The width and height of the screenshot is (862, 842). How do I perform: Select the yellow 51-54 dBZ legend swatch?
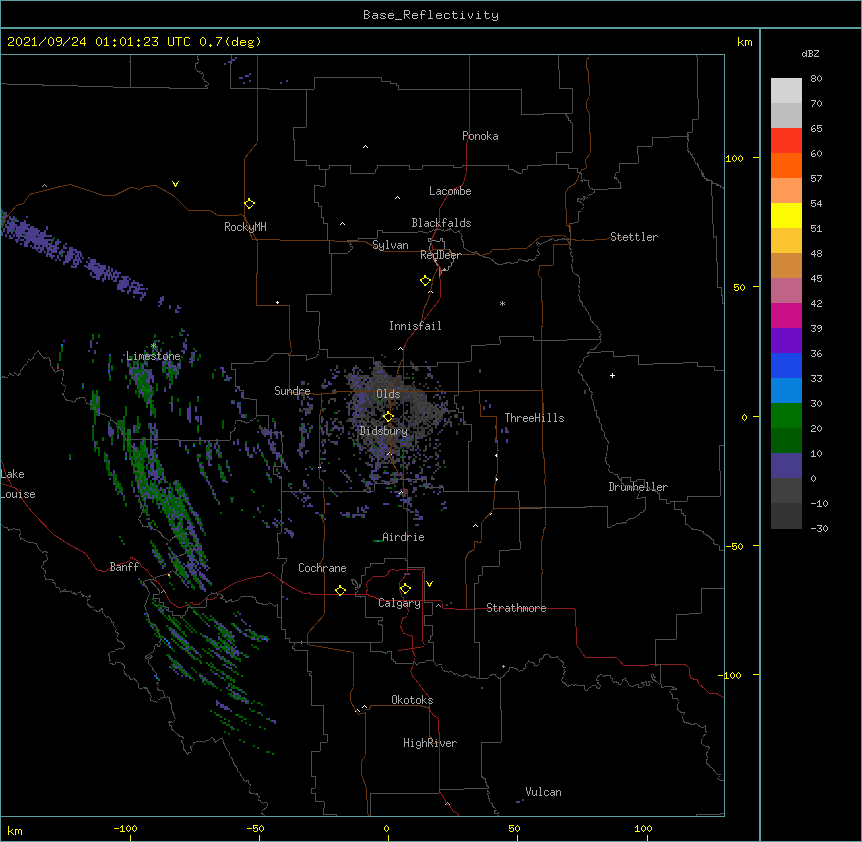point(786,216)
